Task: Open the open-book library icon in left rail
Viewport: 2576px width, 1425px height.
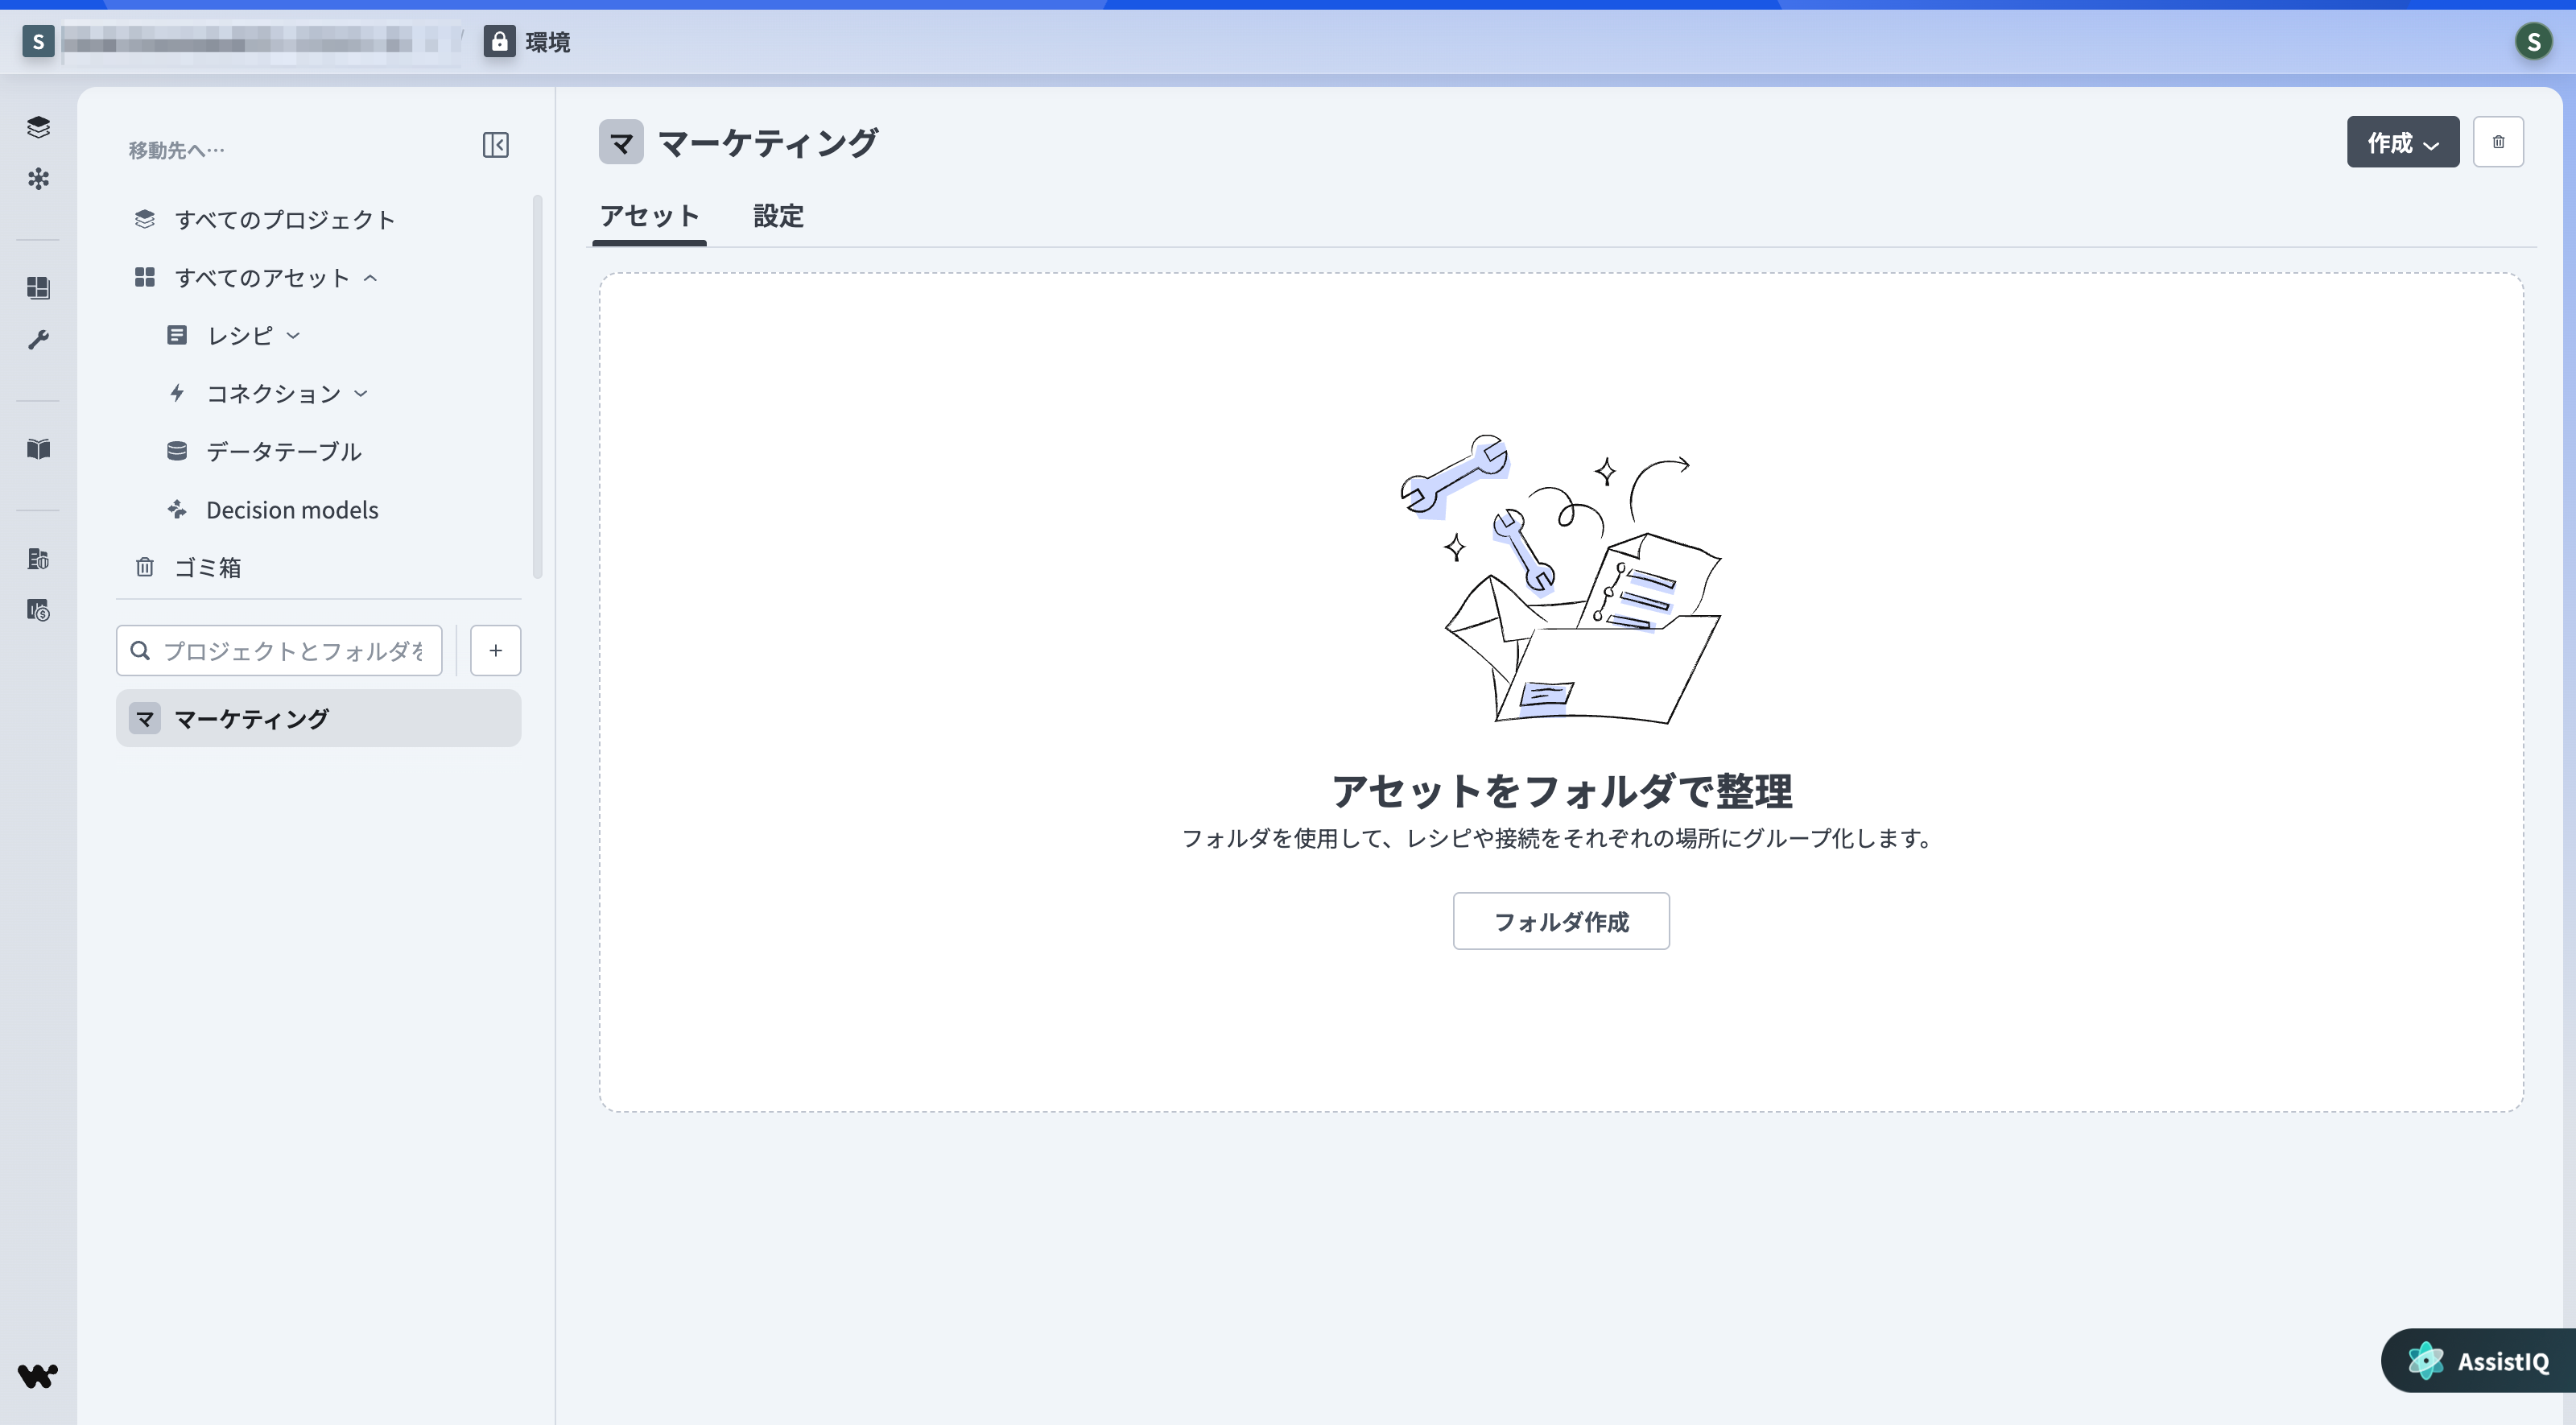Action: pos(38,449)
